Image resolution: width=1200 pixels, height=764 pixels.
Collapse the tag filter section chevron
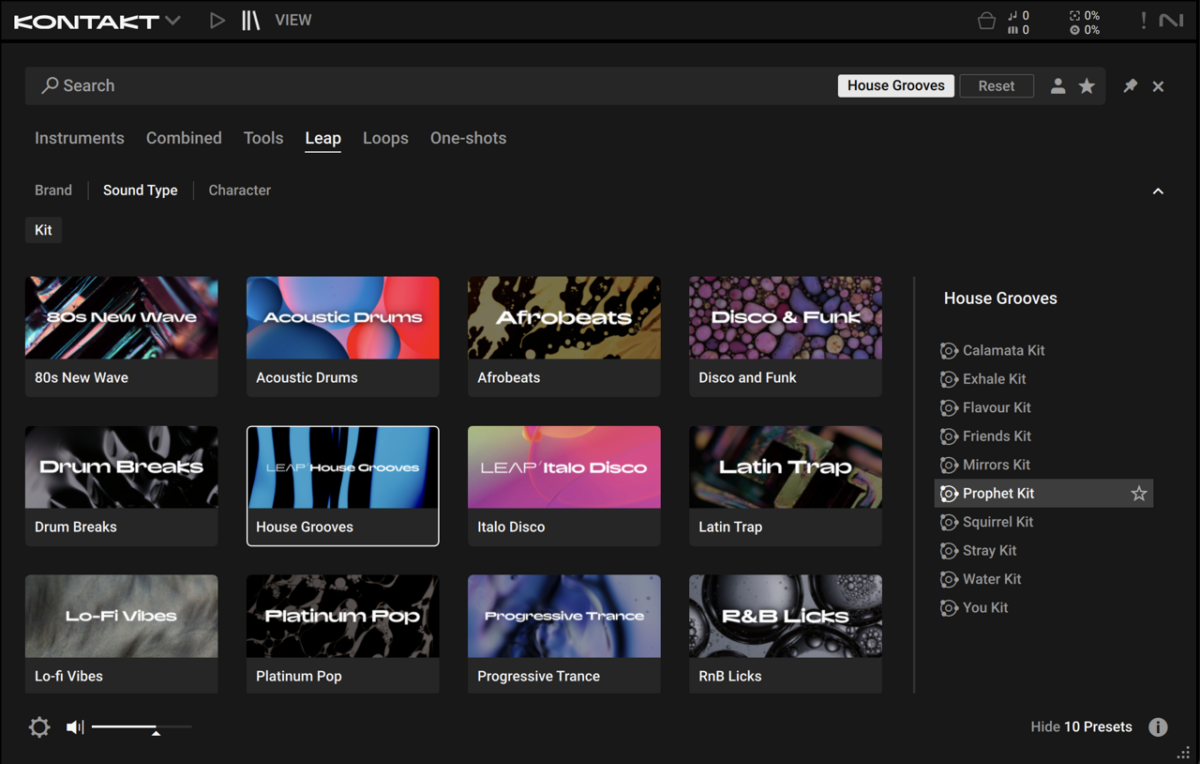pyautogui.click(x=1157, y=191)
